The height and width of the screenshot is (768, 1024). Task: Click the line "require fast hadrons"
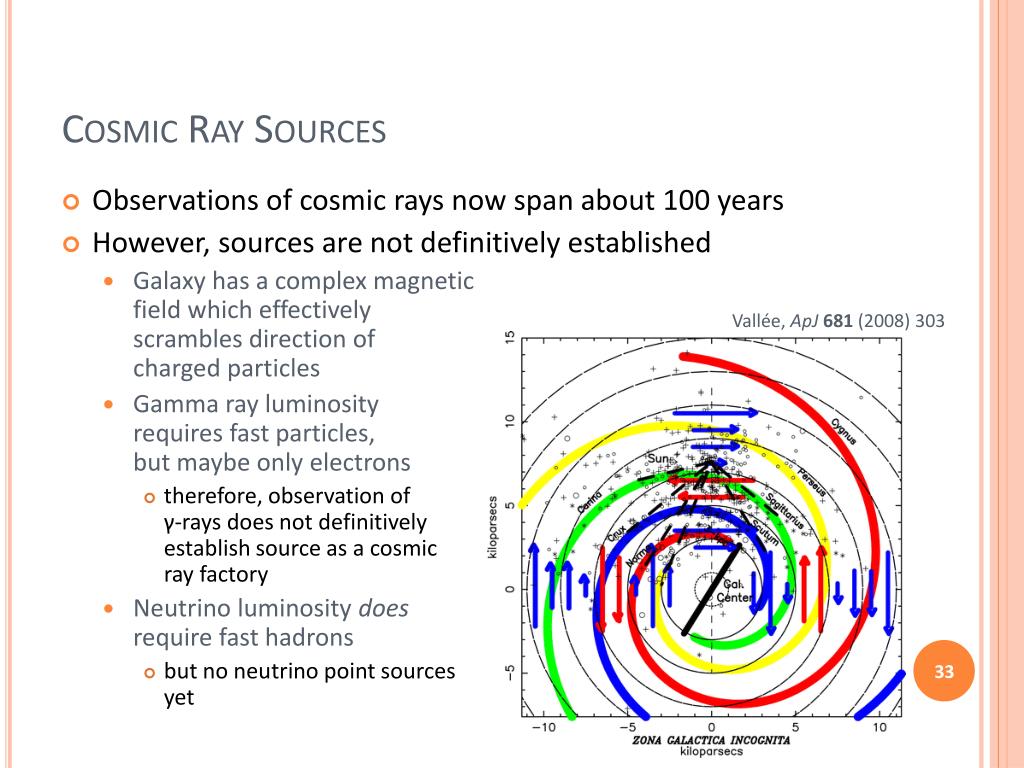point(243,637)
